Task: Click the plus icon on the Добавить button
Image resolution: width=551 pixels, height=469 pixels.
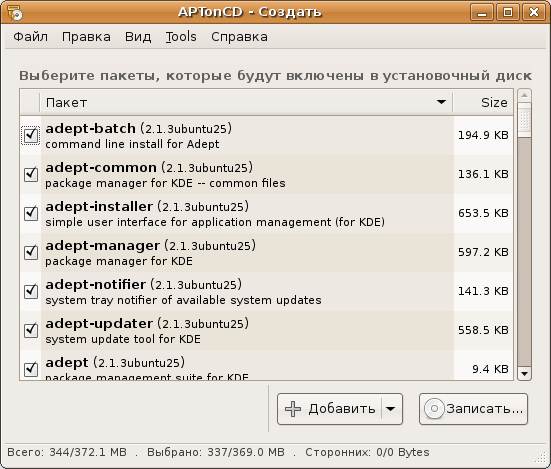Action: click(293, 409)
